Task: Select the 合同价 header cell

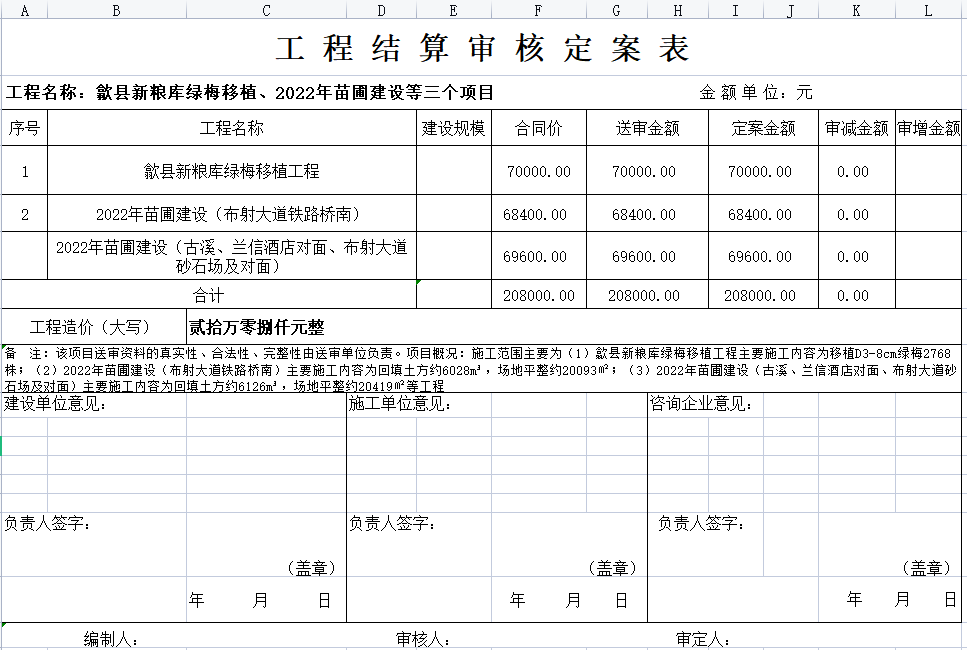Action: (538, 128)
